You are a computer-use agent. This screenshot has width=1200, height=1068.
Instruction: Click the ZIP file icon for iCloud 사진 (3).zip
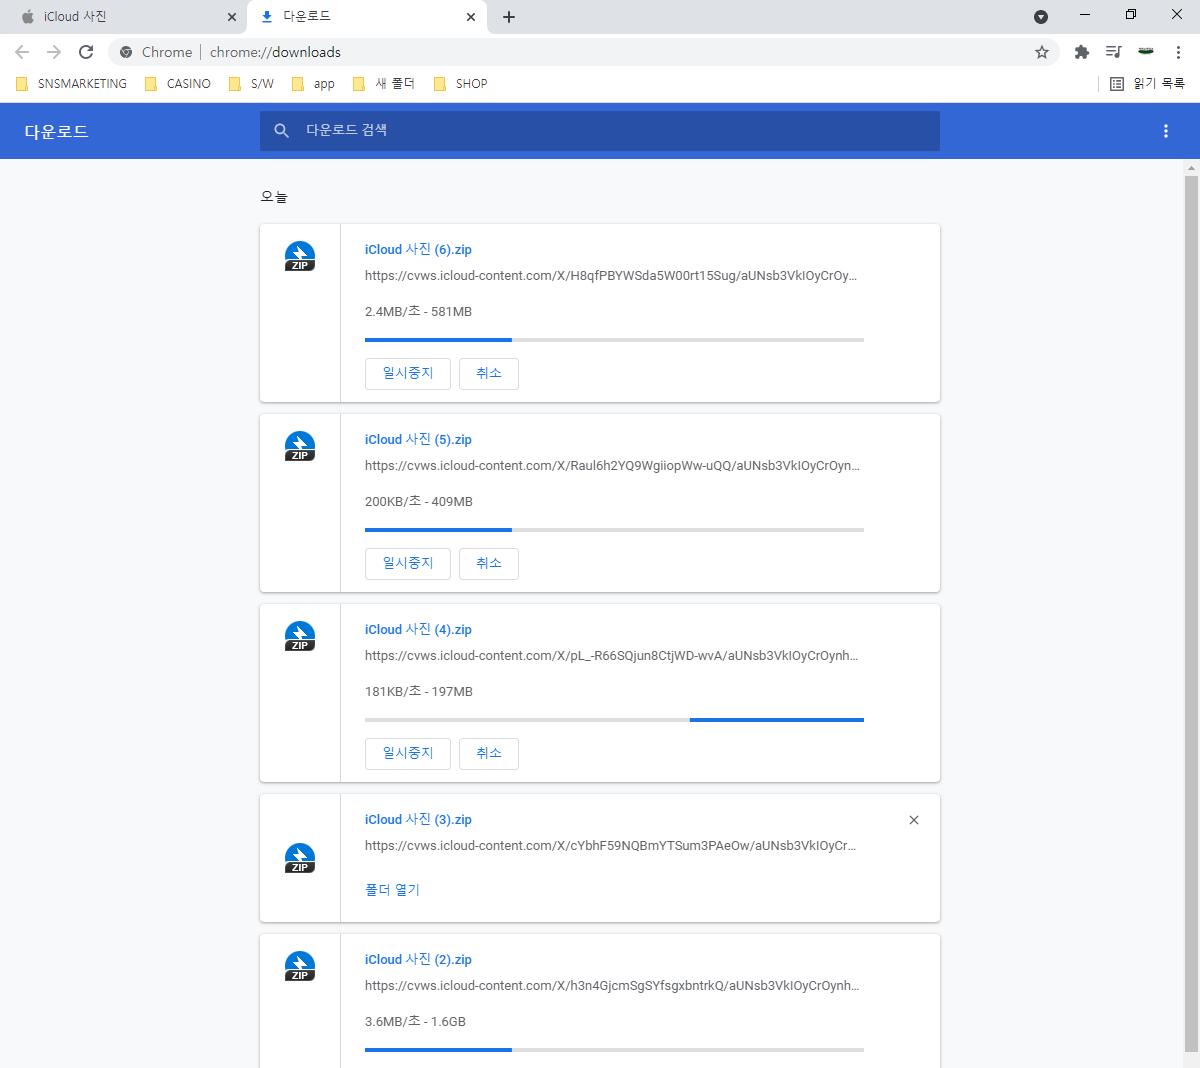300,859
